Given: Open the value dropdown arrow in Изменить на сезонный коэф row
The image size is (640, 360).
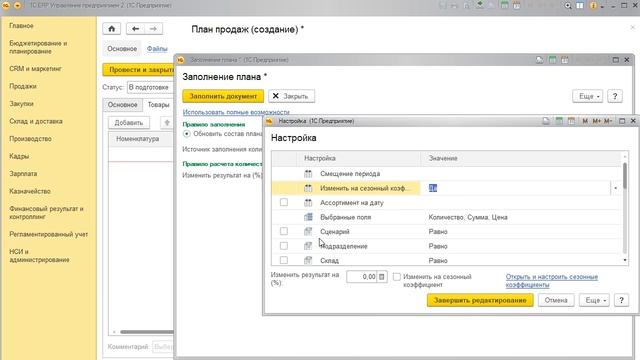Looking at the screenshot, I should pyautogui.click(x=616, y=188).
